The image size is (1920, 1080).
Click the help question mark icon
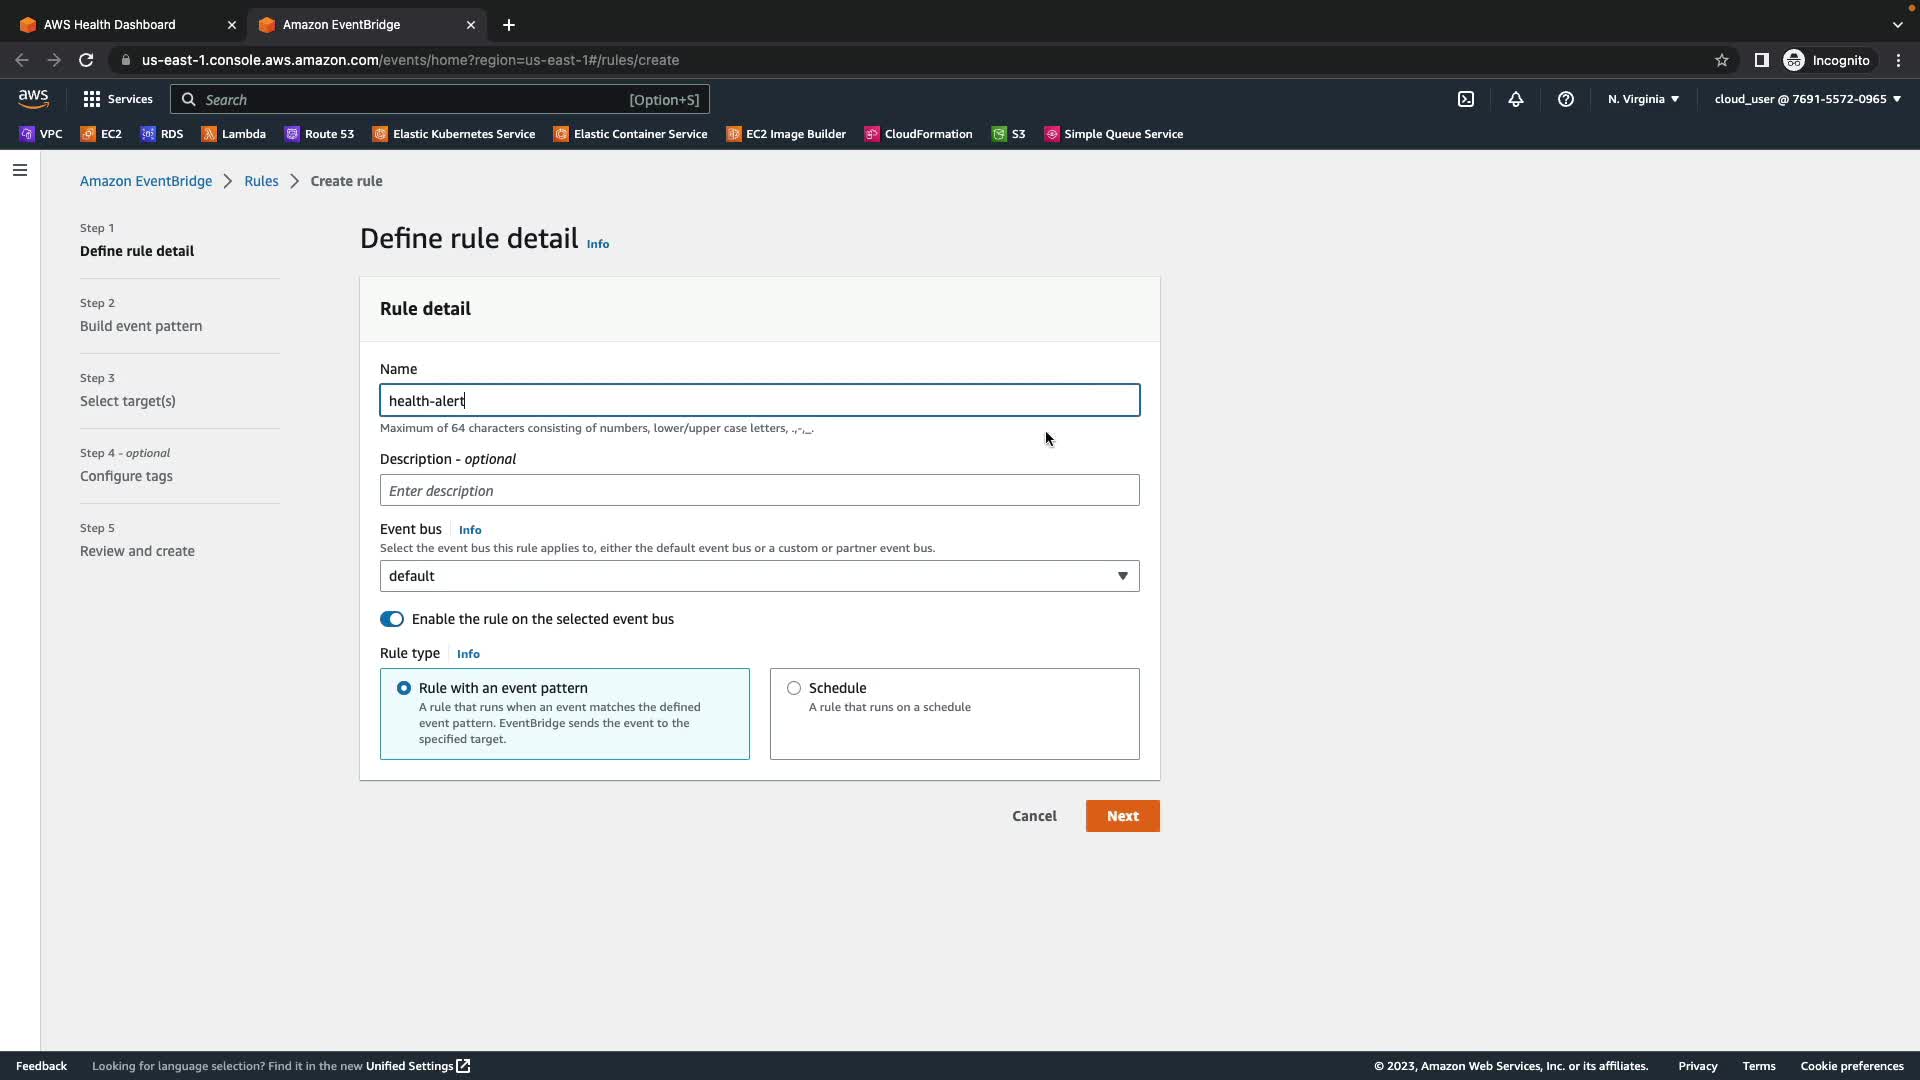[1565, 99]
